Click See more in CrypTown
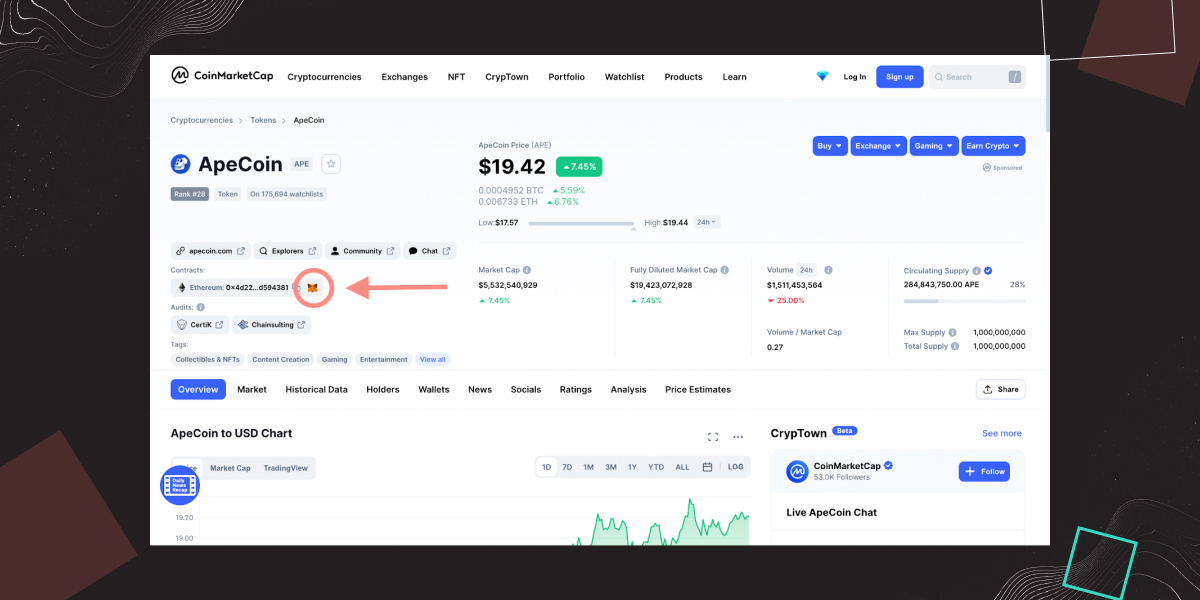The height and width of the screenshot is (600, 1200). [1002, 433]
